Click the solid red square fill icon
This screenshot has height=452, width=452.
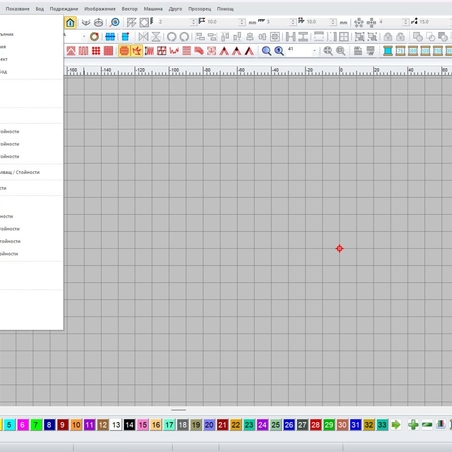108,51
